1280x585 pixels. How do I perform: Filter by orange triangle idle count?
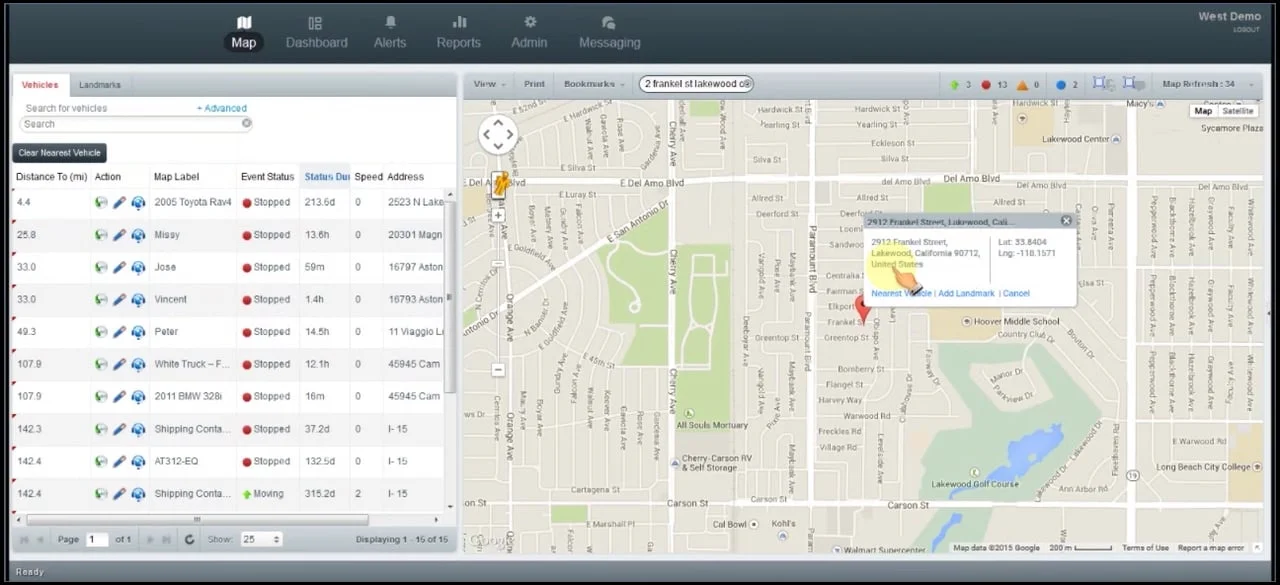pyautogui.click(x=1028, y=85)
